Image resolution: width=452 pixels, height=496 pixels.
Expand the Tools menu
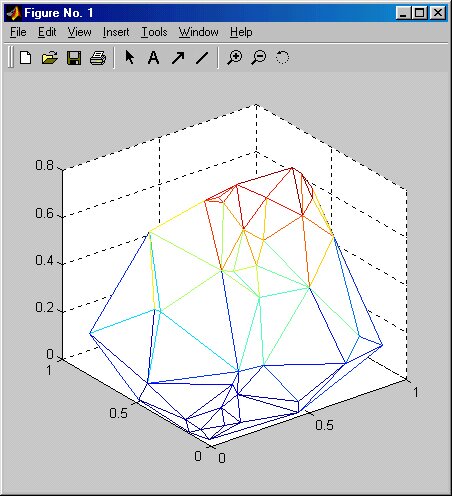154,32
